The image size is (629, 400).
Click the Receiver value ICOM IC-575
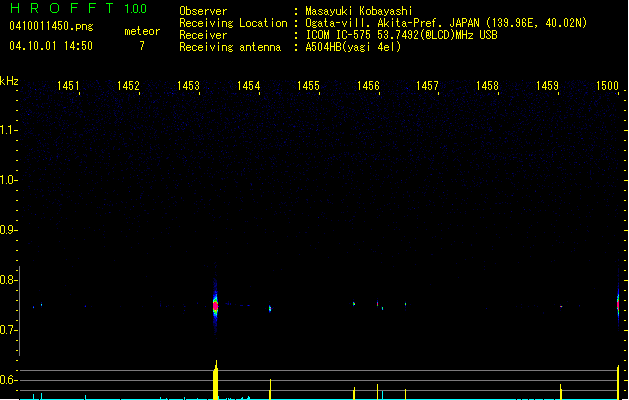(x=338, y=35)
